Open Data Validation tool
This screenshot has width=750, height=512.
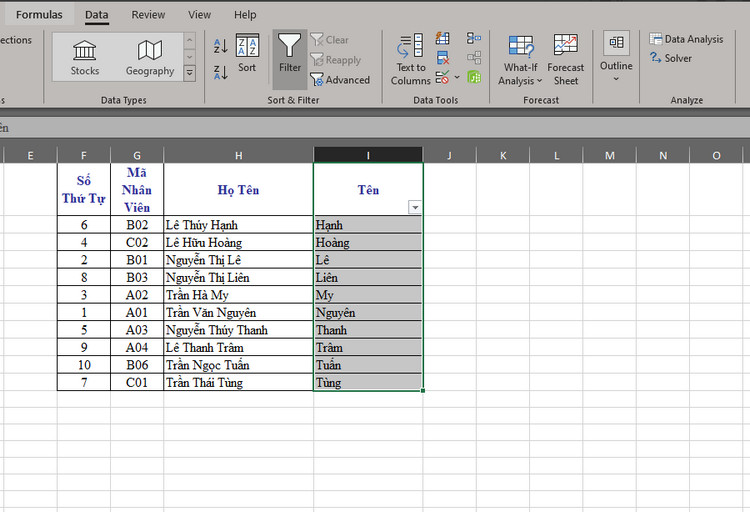(x=442, y=78)
